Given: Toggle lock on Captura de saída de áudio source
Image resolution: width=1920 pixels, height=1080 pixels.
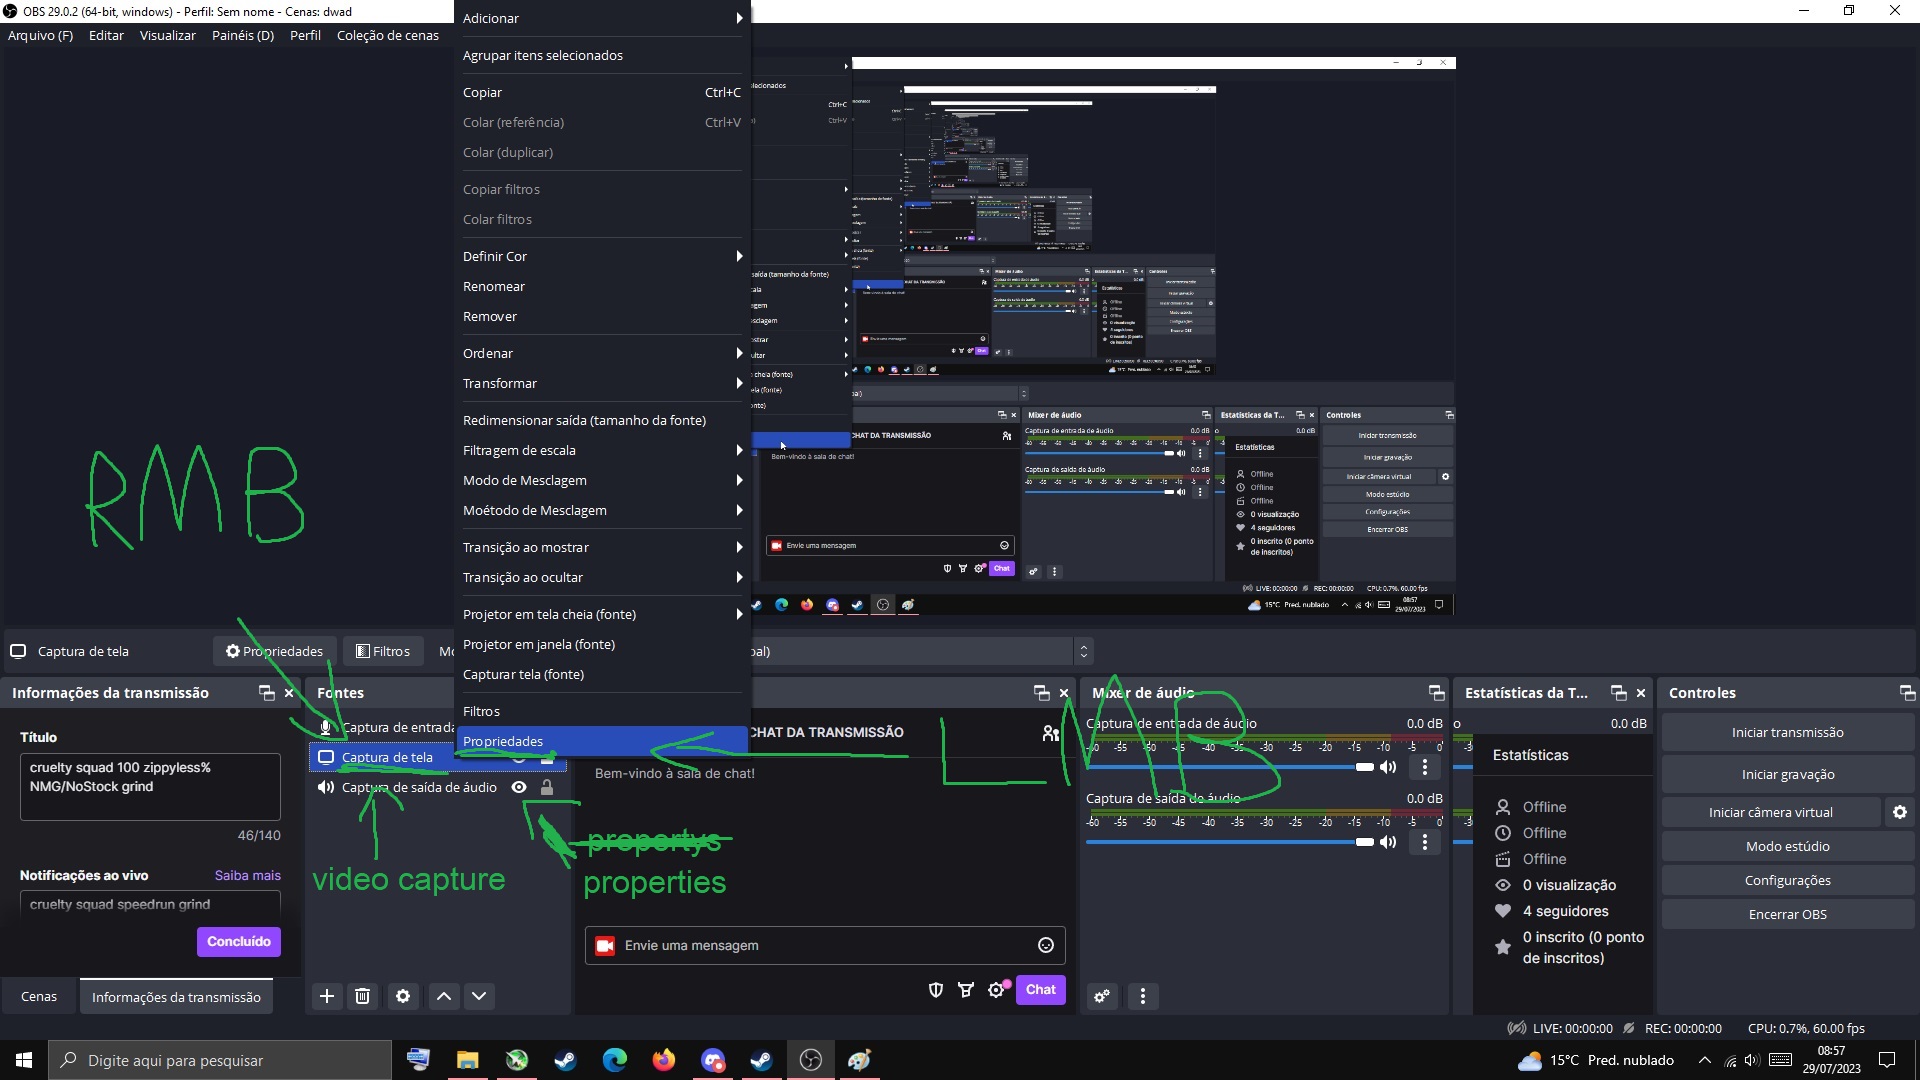Looking at the screenshot, I should [547, 787].
